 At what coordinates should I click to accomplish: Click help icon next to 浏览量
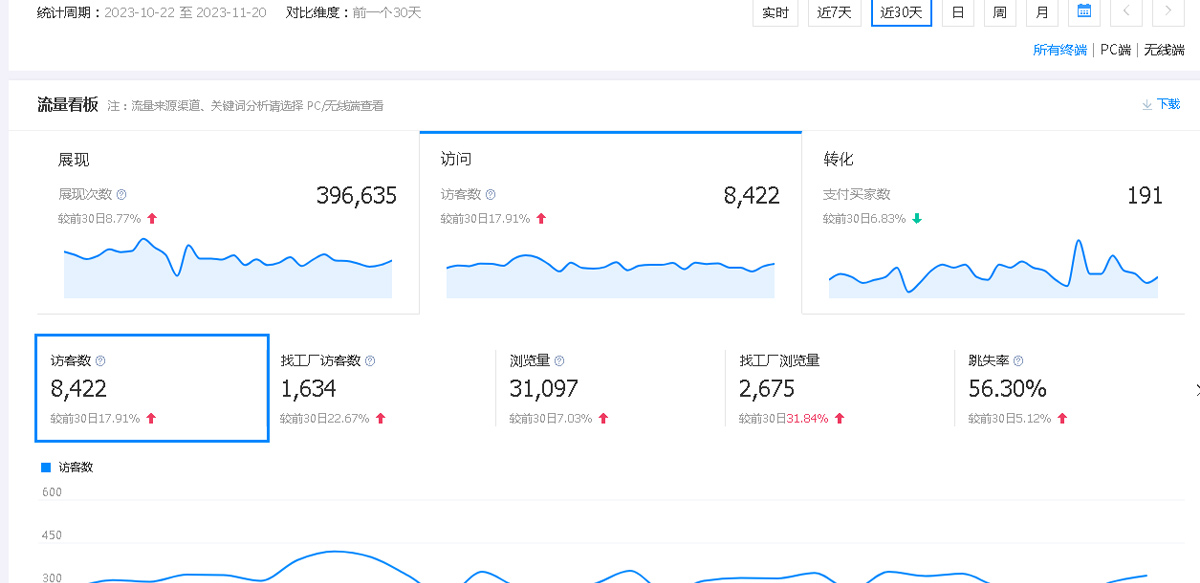(559, 361)
